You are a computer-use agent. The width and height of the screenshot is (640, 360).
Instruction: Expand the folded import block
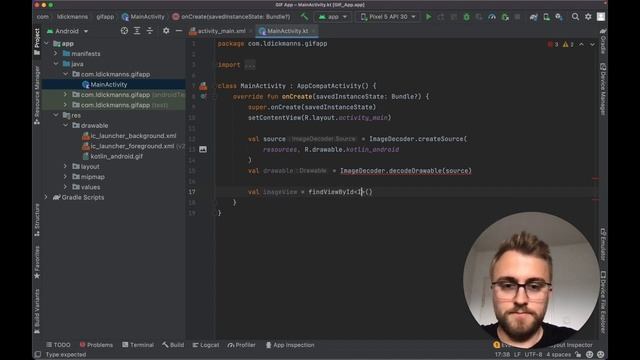(x=249, y=65)
